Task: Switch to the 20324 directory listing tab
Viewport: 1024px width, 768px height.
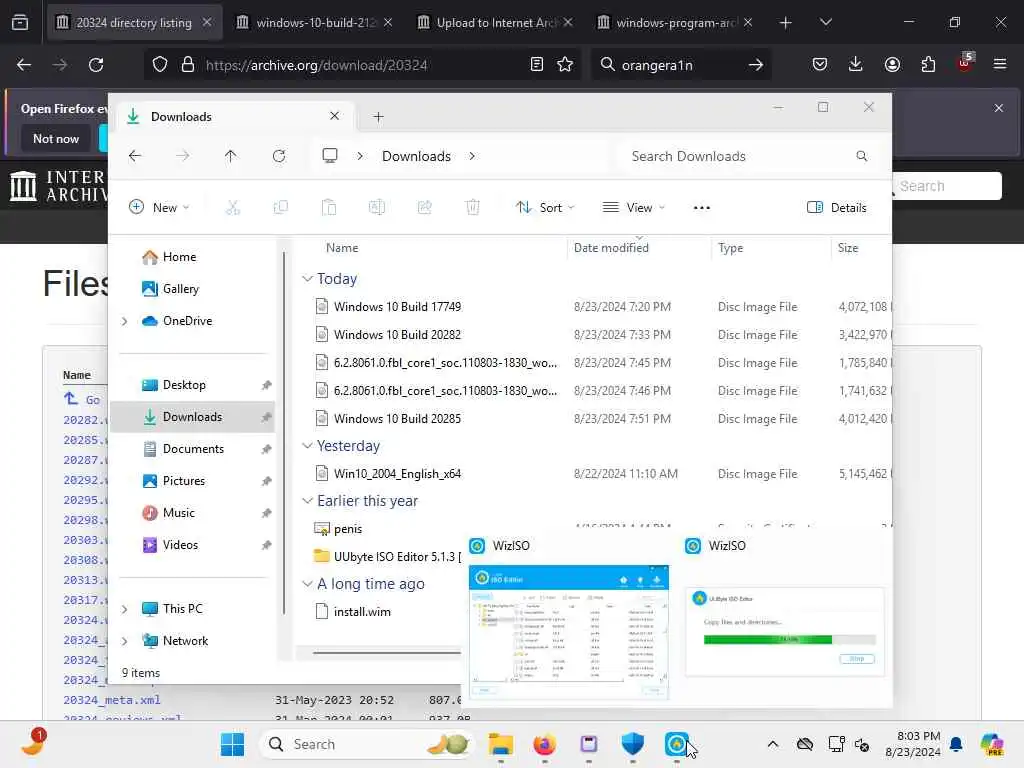Action: click(134, 22)
